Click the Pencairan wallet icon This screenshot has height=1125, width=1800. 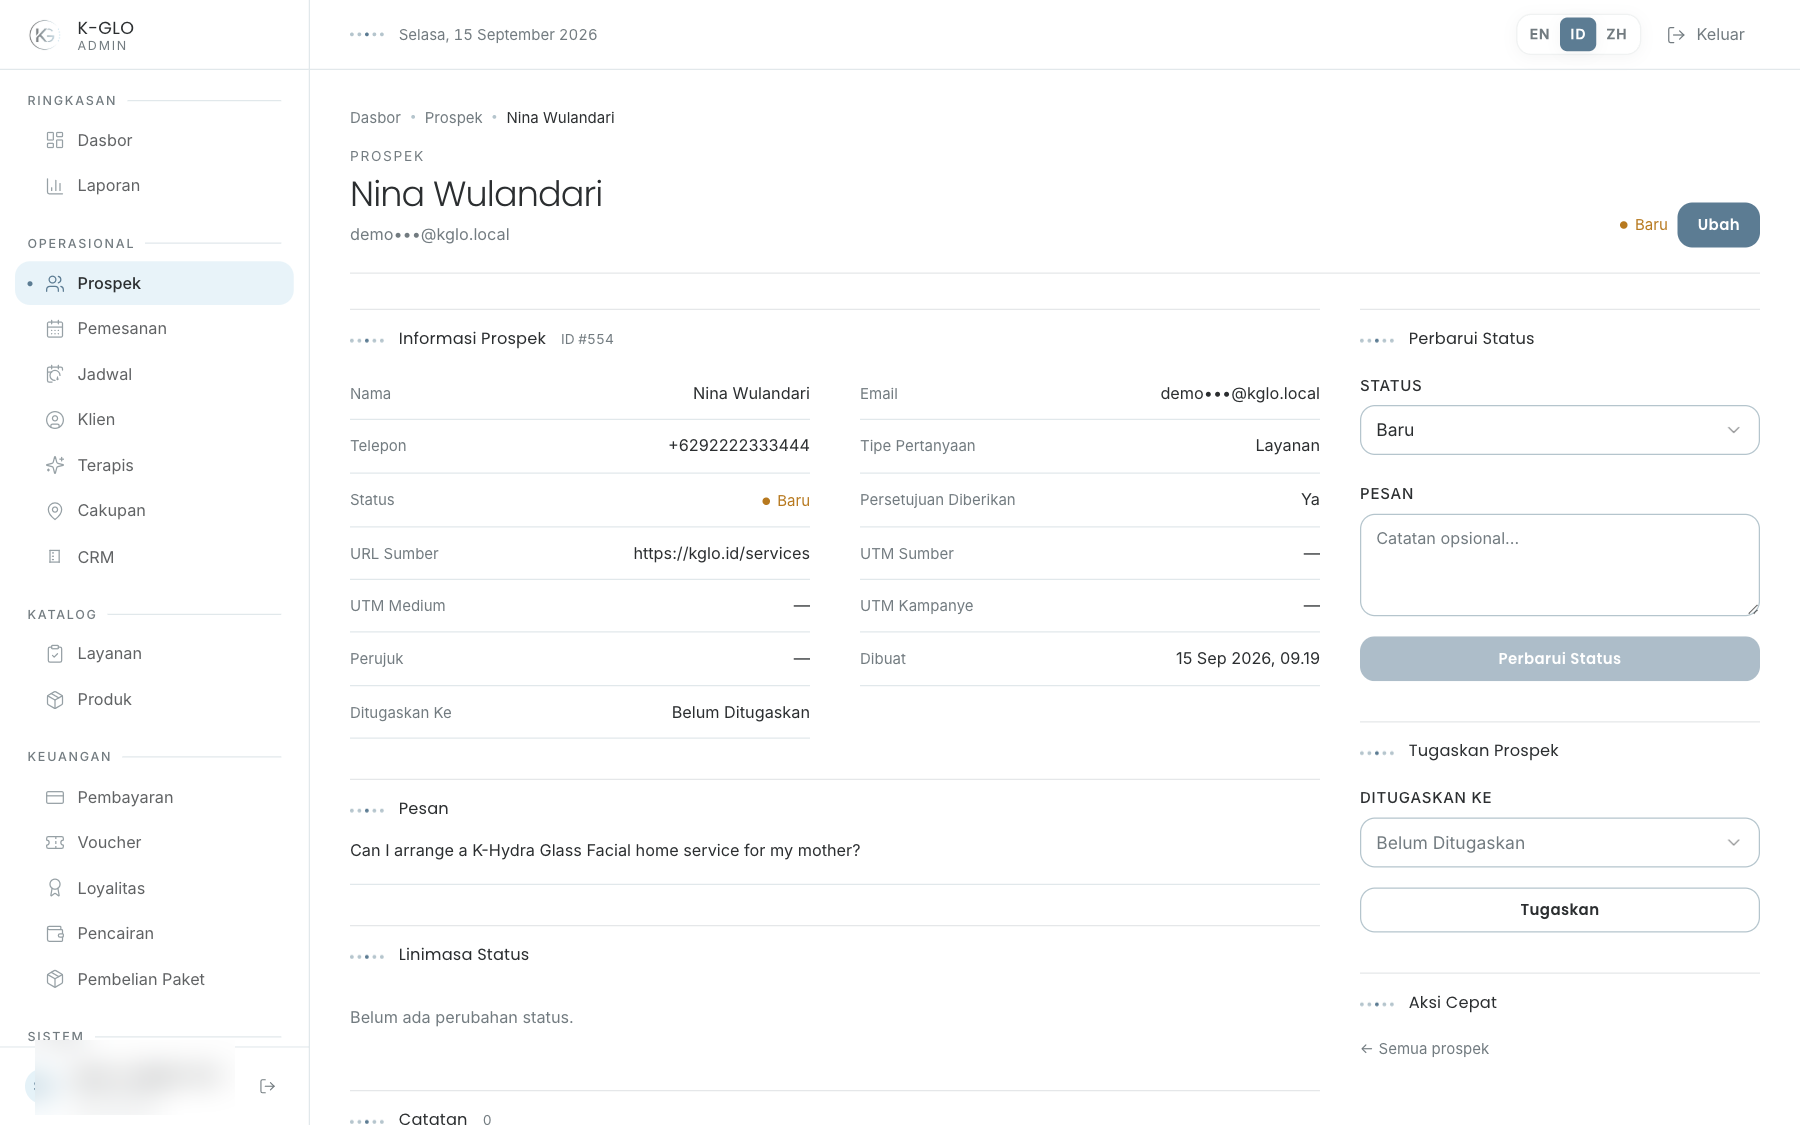(x=55, y=934)
